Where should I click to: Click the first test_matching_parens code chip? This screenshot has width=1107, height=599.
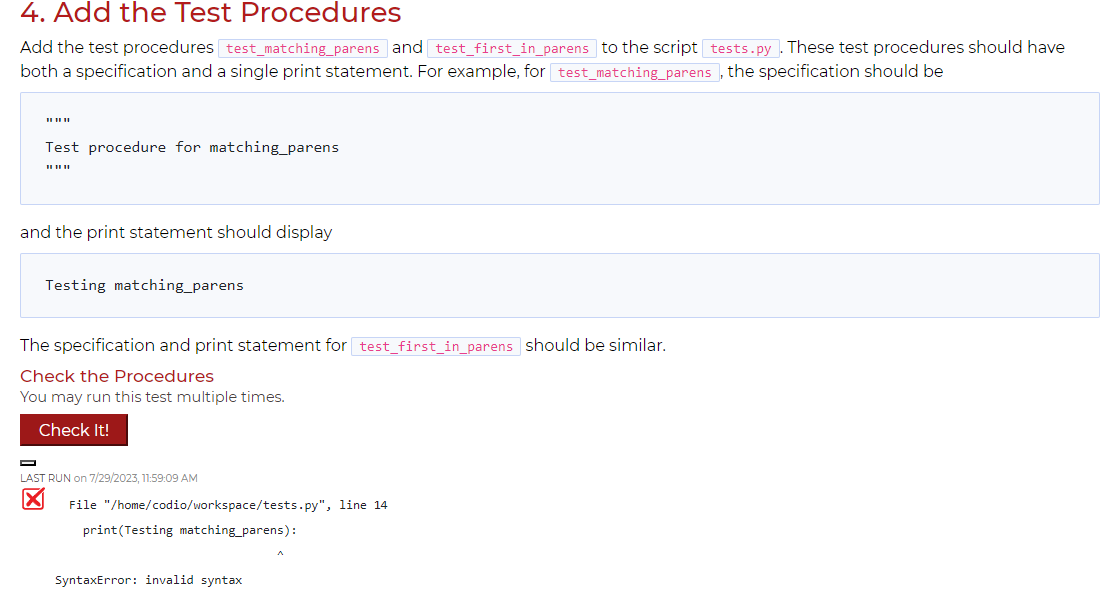(302, 48)
